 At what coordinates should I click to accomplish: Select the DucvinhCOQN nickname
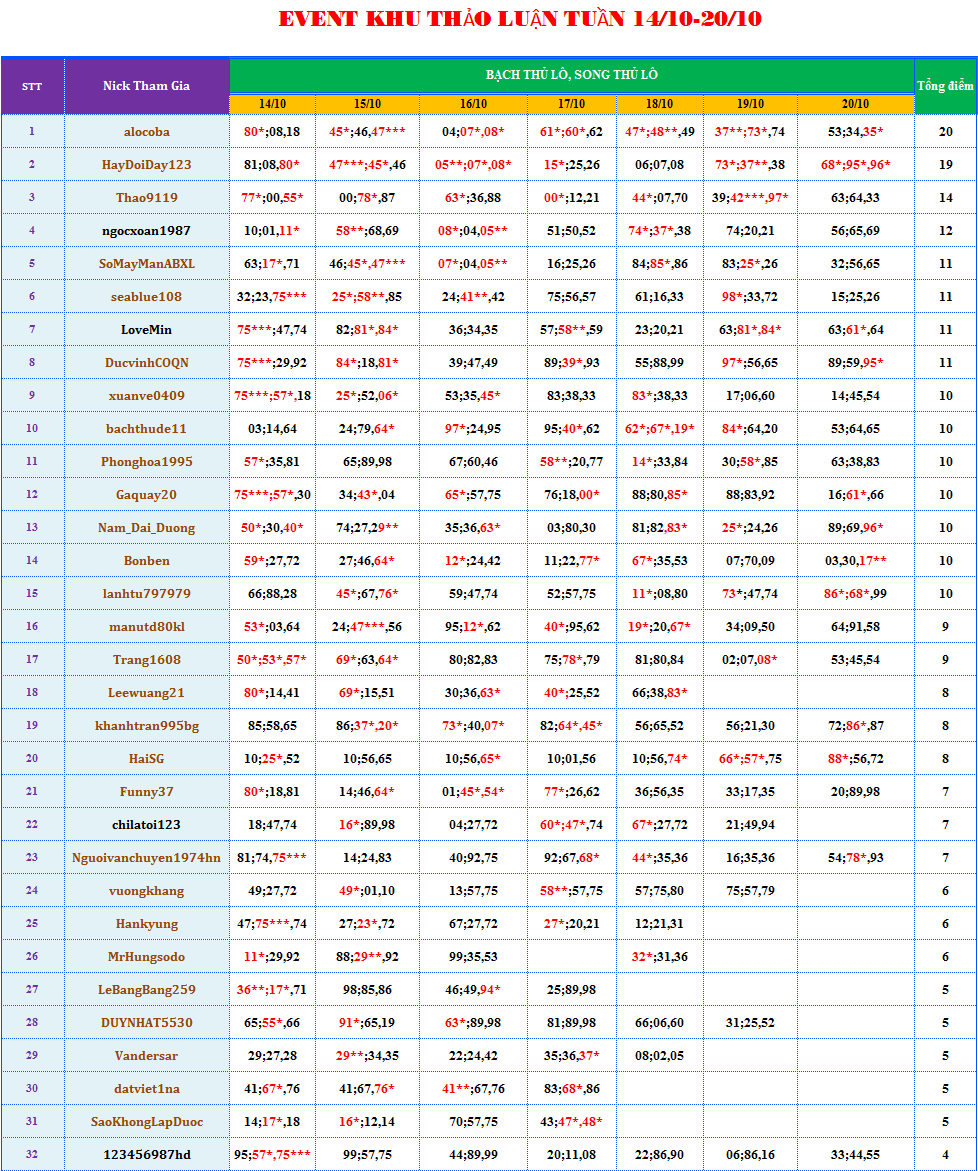146,362
